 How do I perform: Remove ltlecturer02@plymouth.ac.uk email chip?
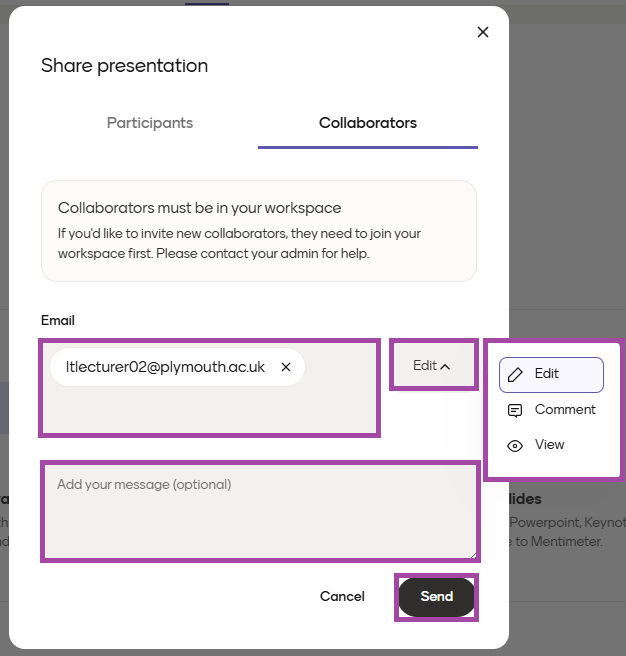click(286, 367)
